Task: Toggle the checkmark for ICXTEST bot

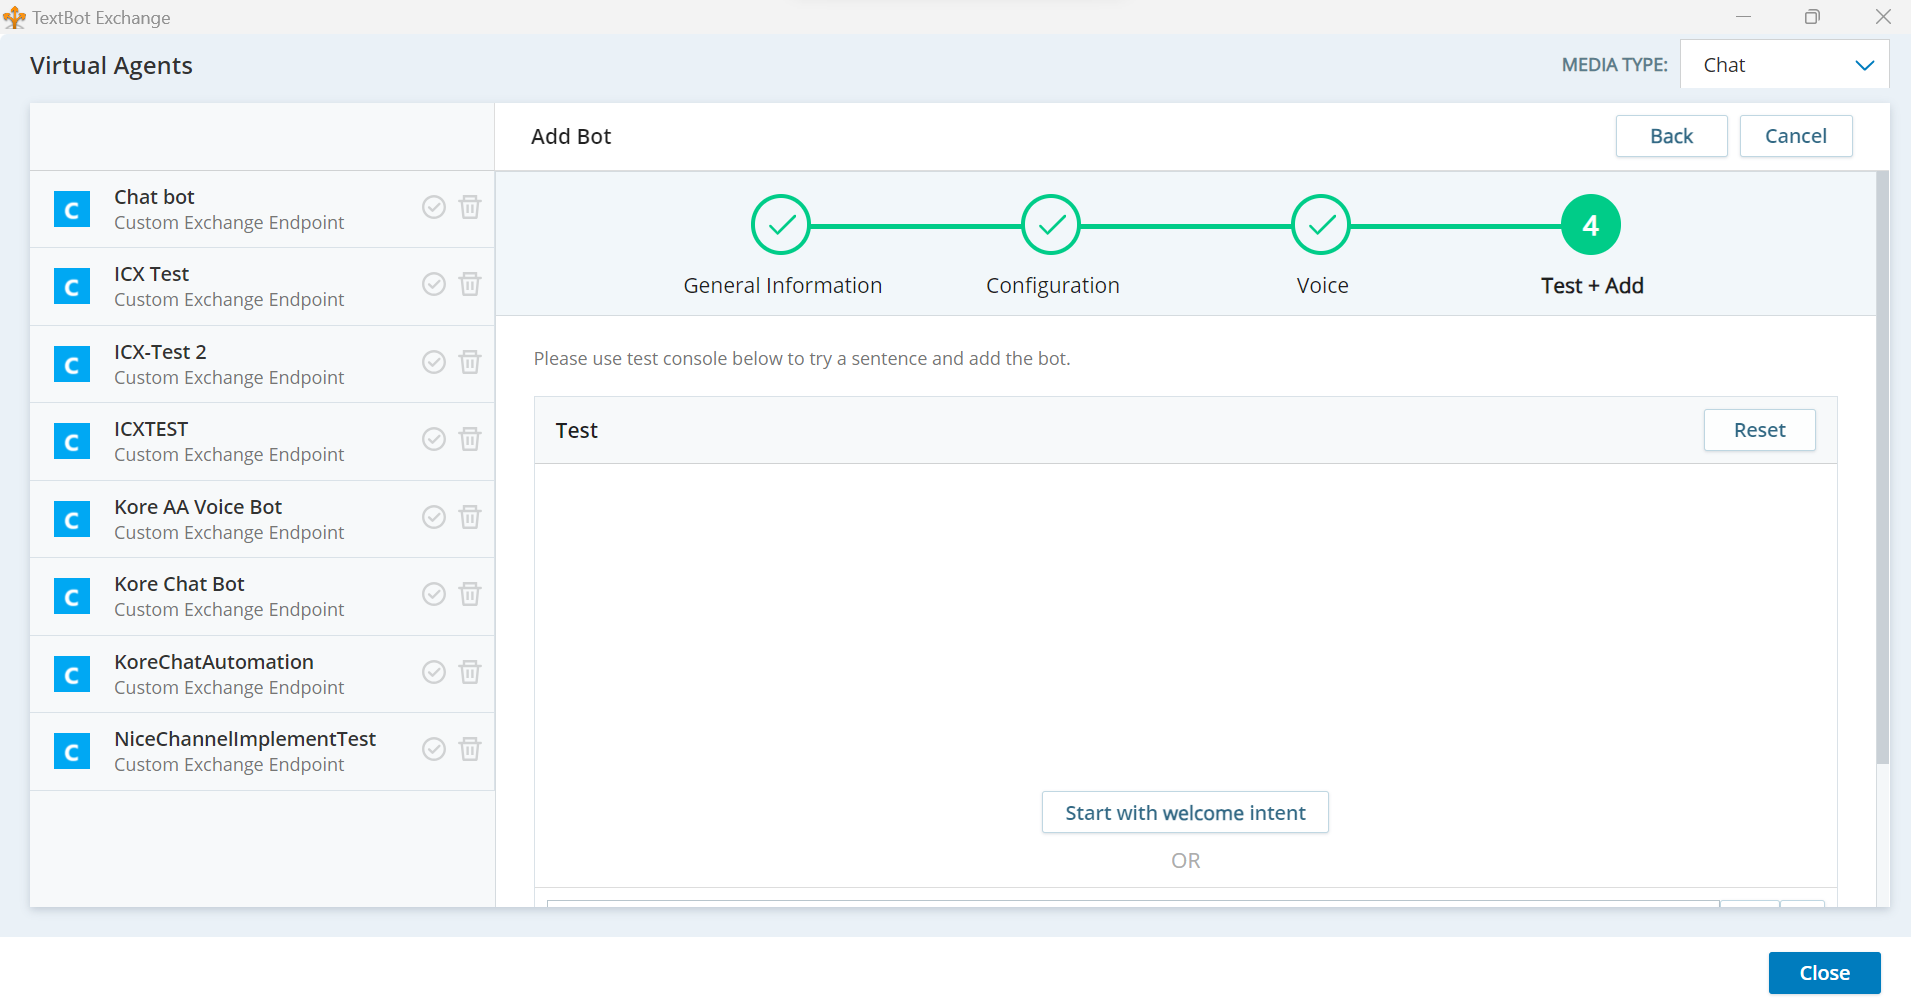Action: click(x=433, y=439)
